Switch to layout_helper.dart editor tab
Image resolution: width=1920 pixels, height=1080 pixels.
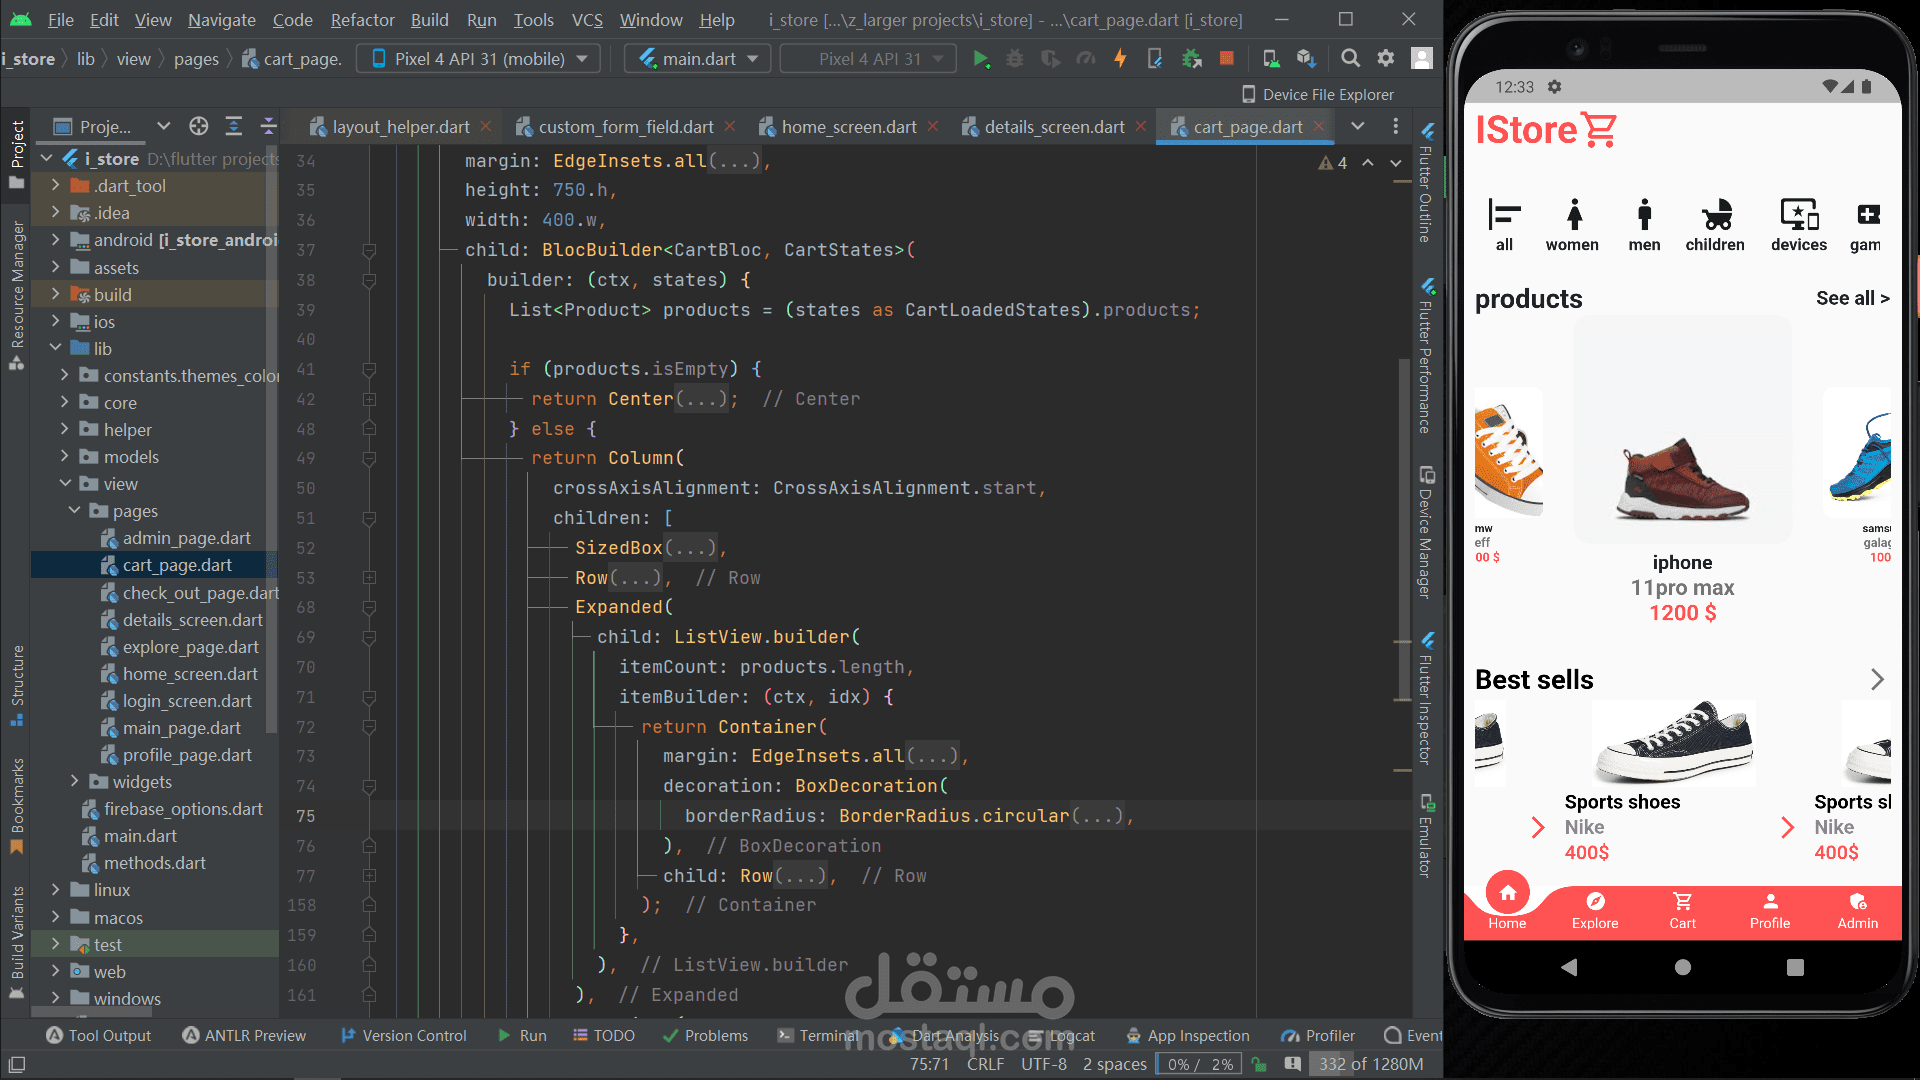(400, 127)
